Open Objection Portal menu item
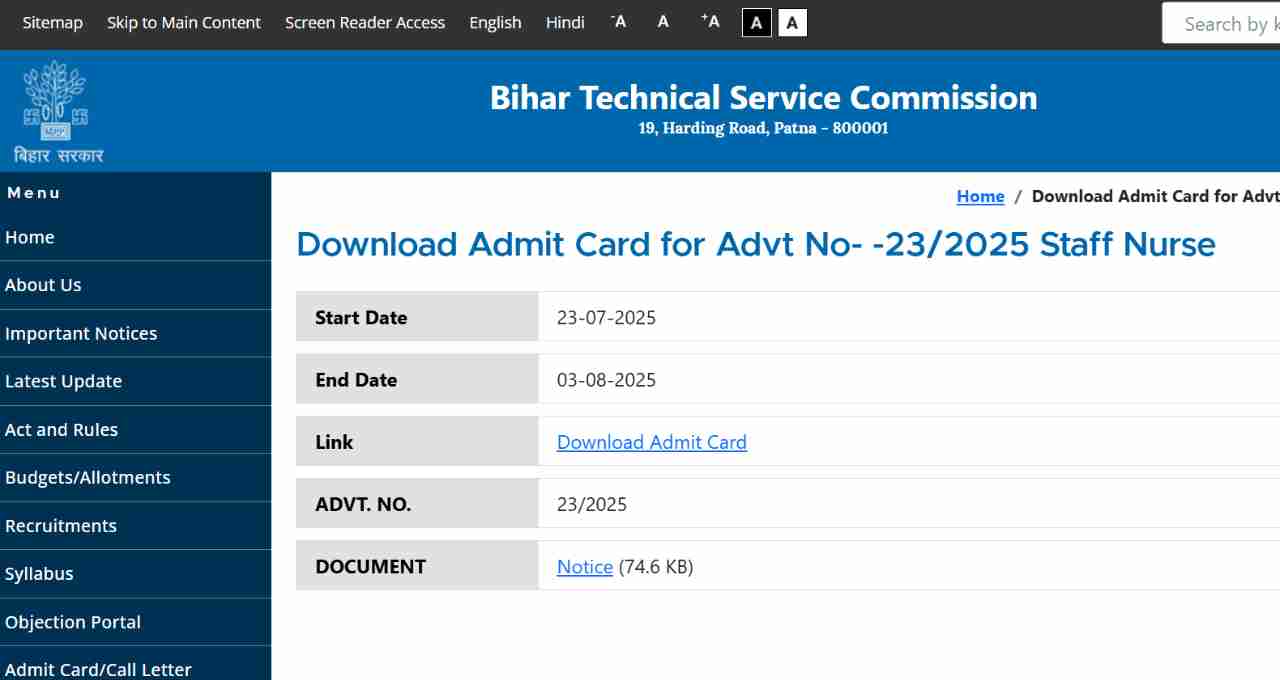The width and height of the screenshot is (1280, 680). click(135, 621)
